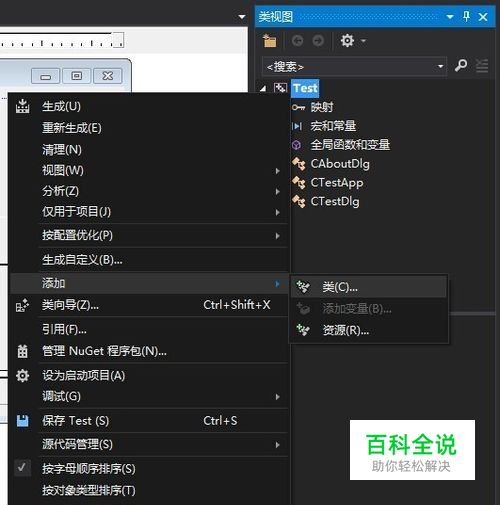Open the 源代码管理(S) submenu
The width and height of the screenshot is (500, 505).
(149, 445)
